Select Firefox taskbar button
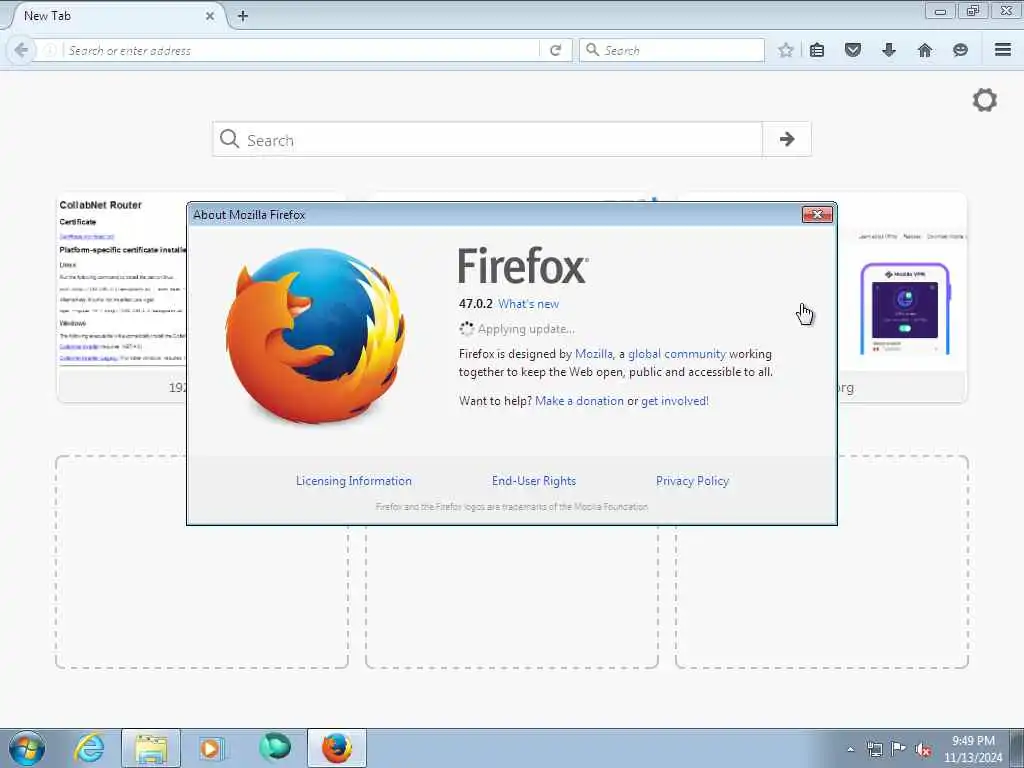Viewport: 1024px width, 768px height. click(337, 748)
